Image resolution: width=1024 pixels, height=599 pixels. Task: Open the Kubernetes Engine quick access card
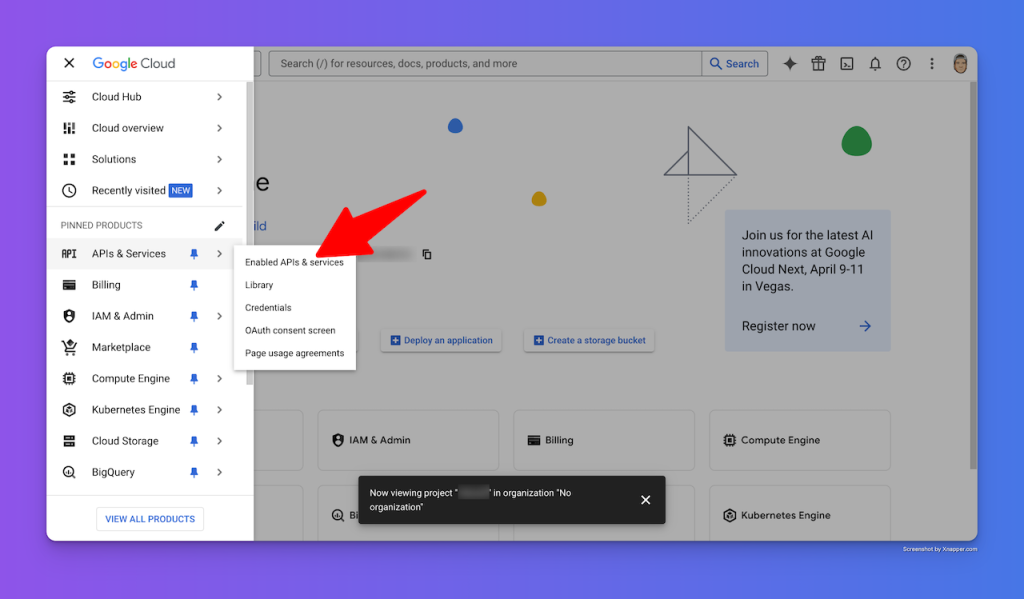(800, 513)
